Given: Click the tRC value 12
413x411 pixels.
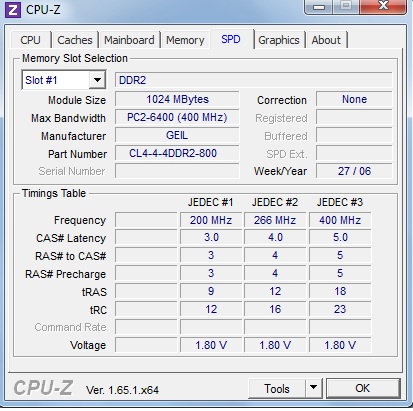Looking at the screenshot, I should tap(211, 309).
